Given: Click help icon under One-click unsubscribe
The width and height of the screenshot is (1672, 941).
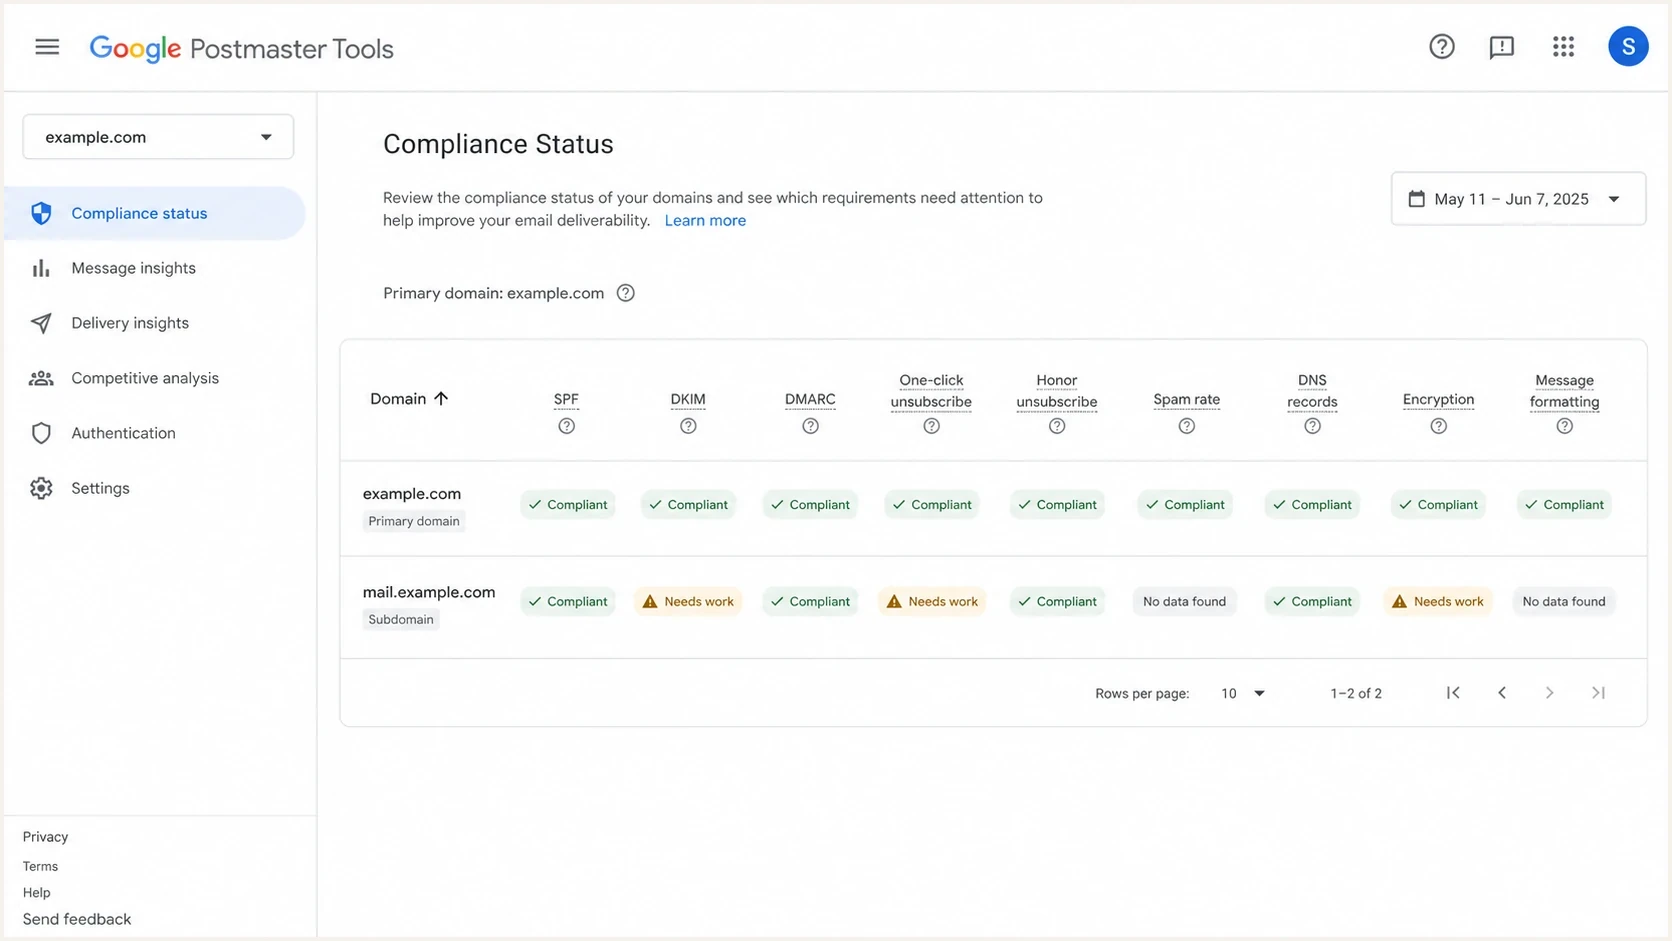Looking at the screenshot, I should [x=931, y=426].
